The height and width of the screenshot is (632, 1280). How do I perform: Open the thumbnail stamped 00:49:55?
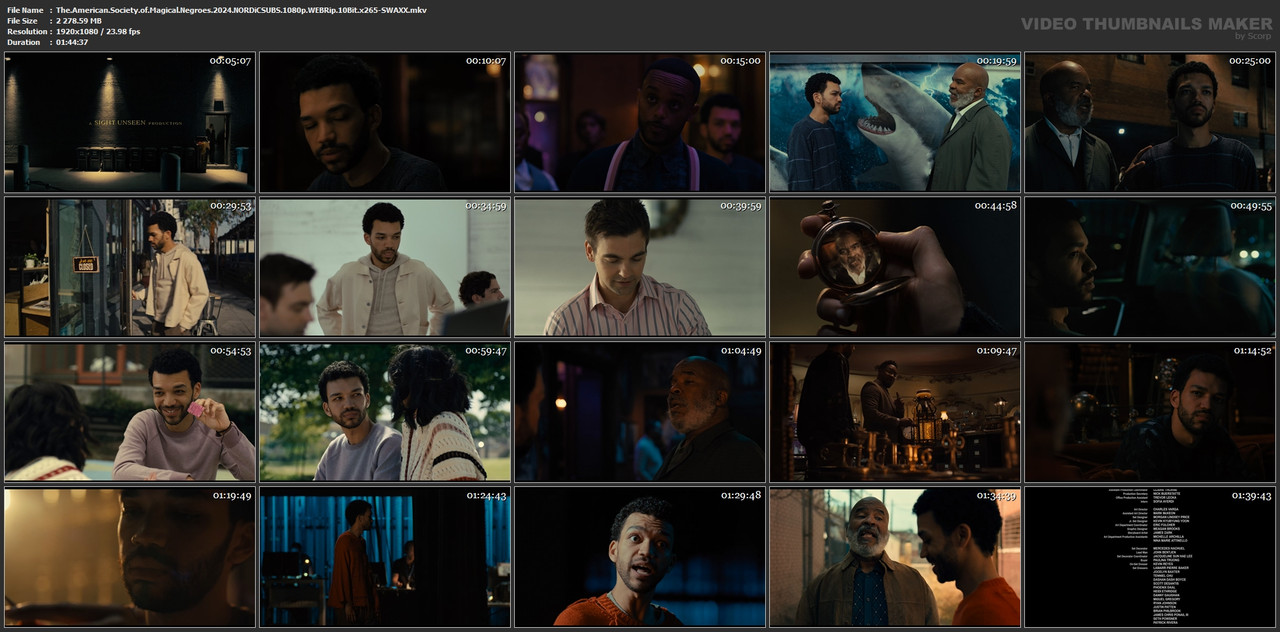click(x=1150, y=267)
